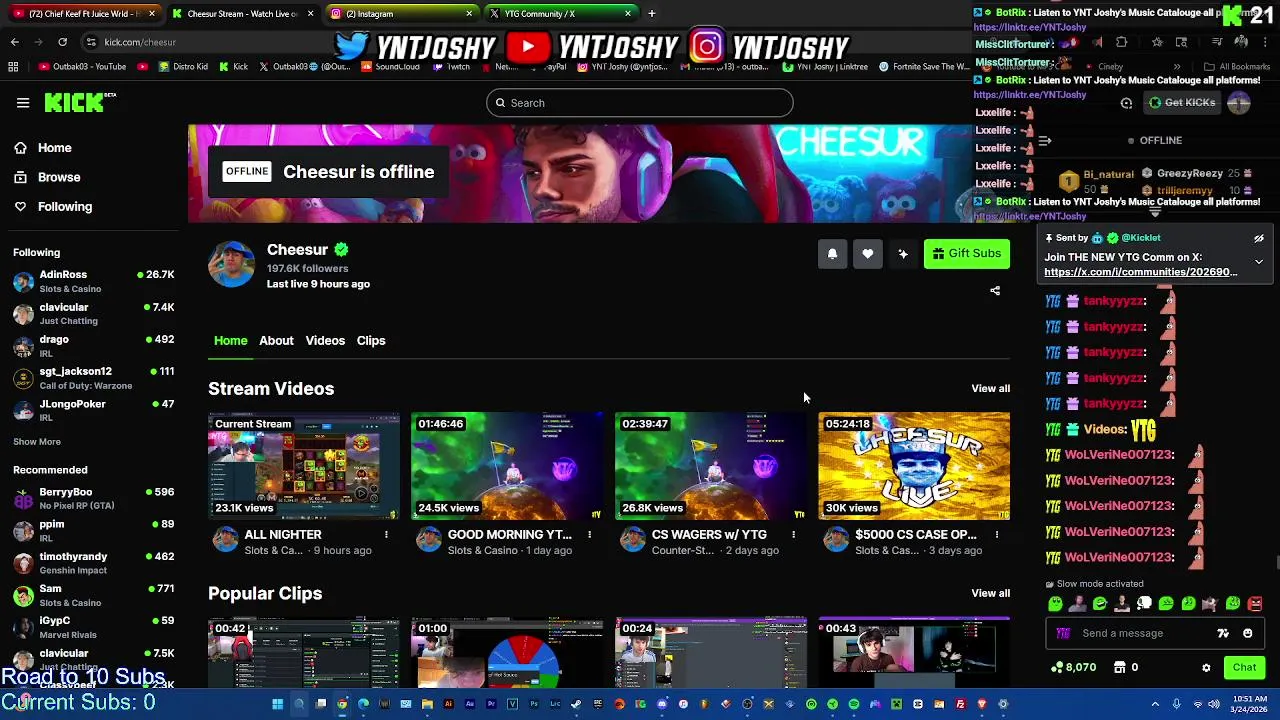
Task: Click the 7TV icon in message box
Action: coord(1223,633)
